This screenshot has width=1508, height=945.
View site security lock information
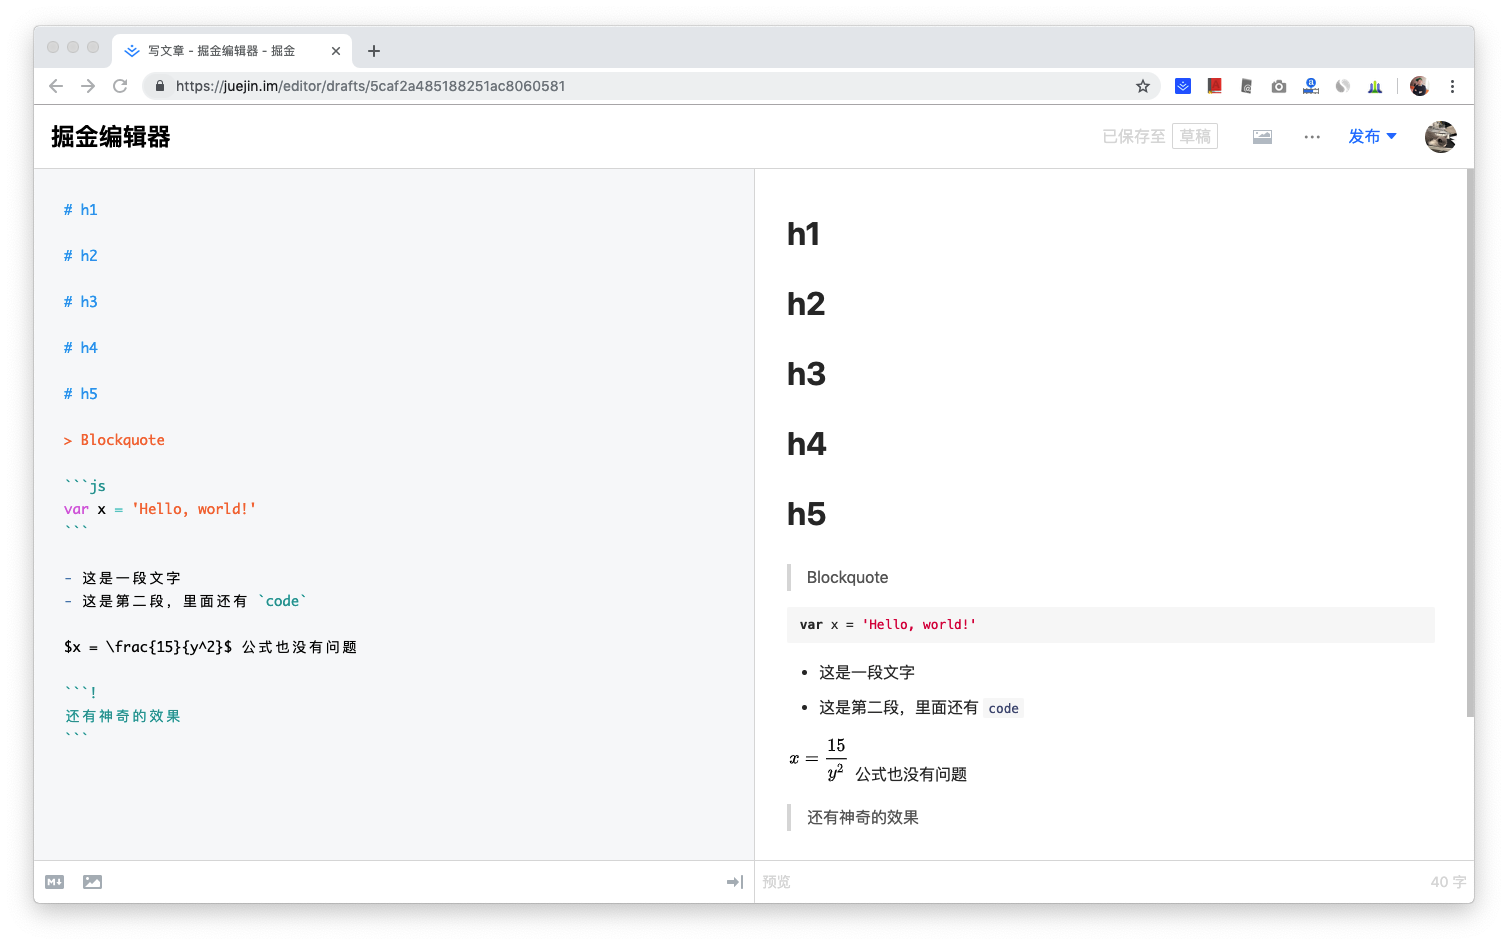[159, 86]
